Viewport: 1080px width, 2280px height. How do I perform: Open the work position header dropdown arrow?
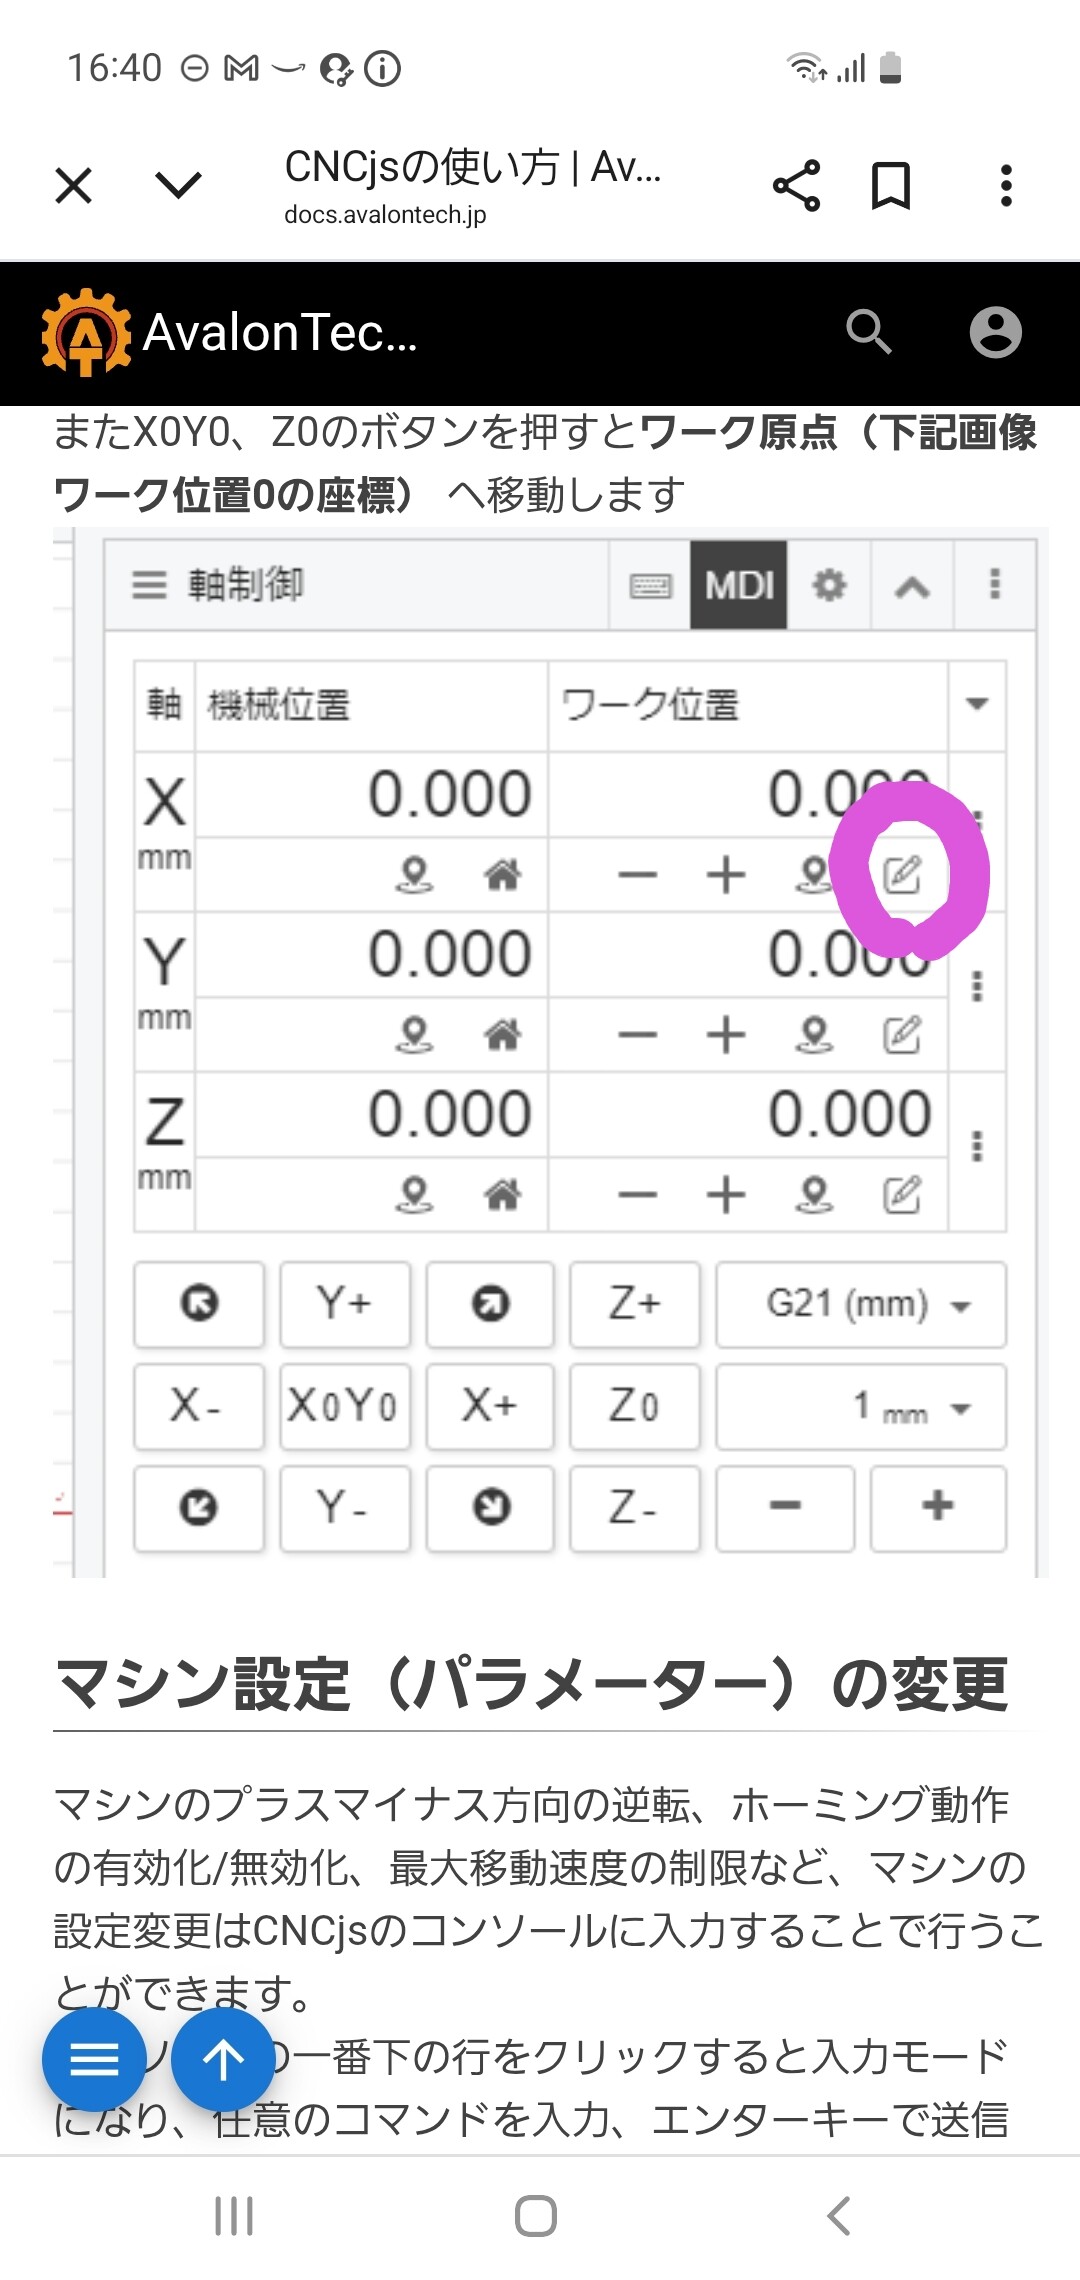977,704
